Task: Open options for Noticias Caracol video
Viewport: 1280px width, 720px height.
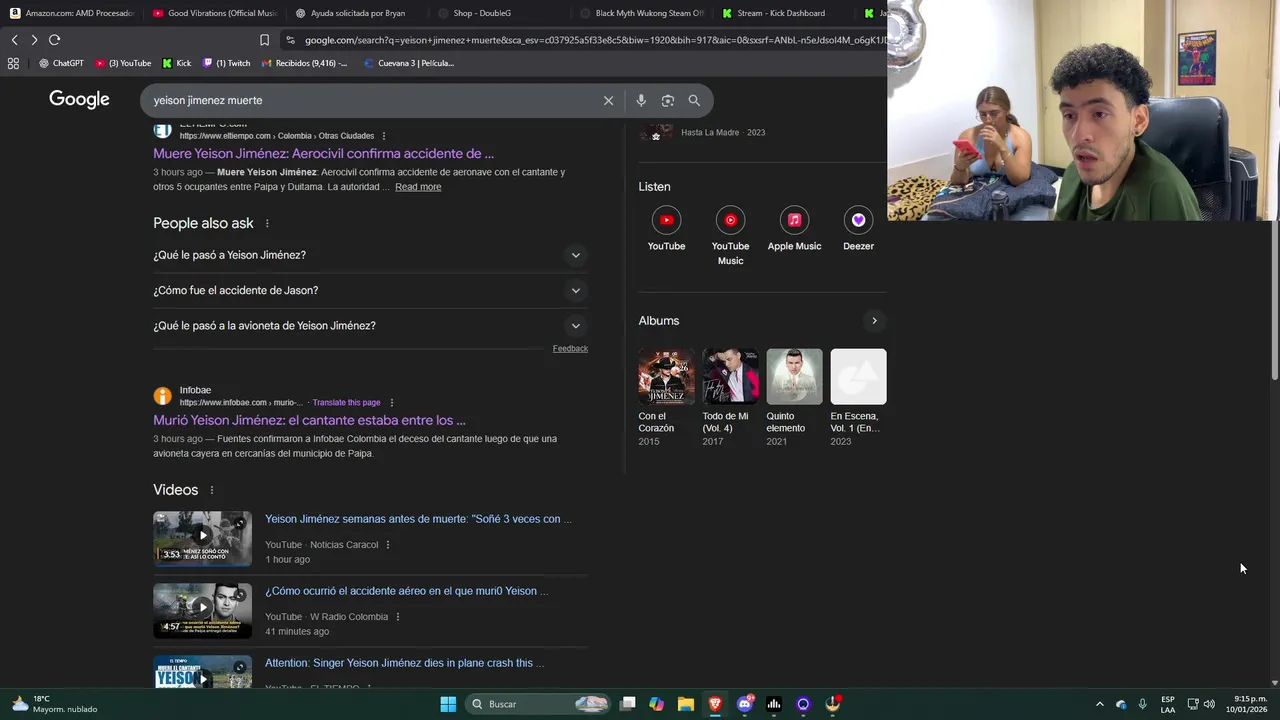Action: [388, 545]
